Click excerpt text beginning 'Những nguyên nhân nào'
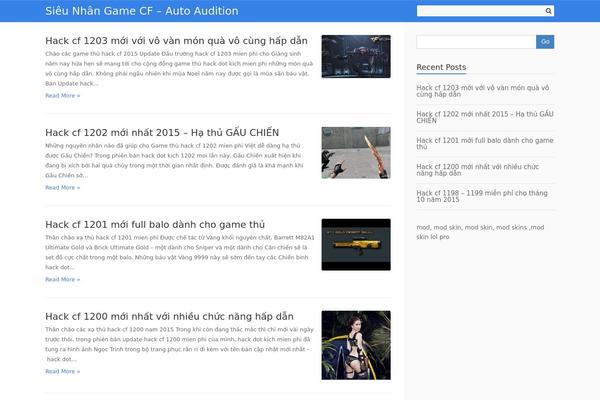Image resolution: width=600 pixels, height=400 pixels. 174,160
